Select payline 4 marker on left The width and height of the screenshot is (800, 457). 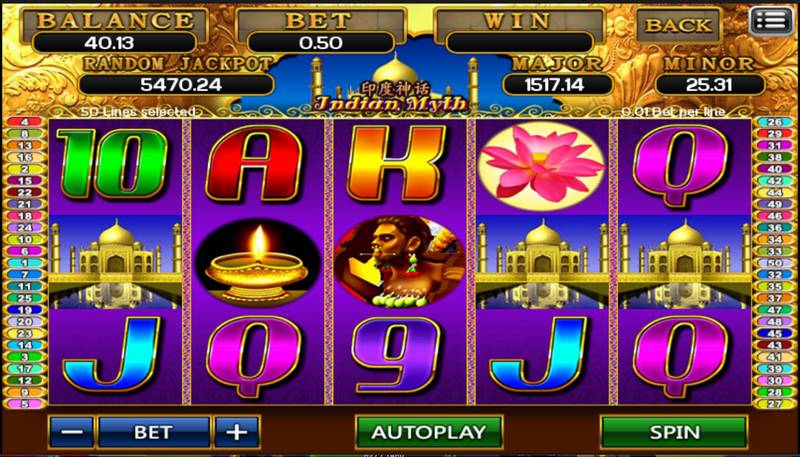coord(24,122)
